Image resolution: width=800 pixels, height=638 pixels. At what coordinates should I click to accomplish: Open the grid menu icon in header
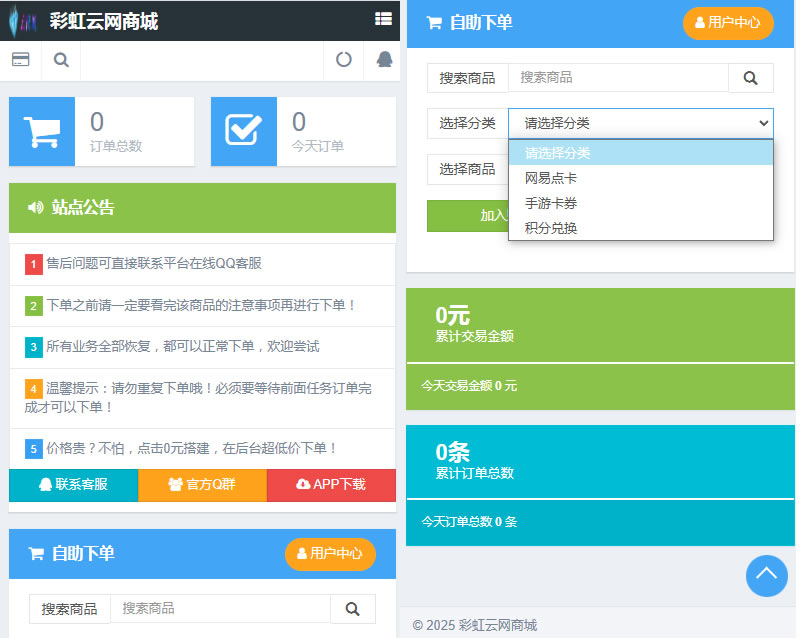click(x=383, y=19)
